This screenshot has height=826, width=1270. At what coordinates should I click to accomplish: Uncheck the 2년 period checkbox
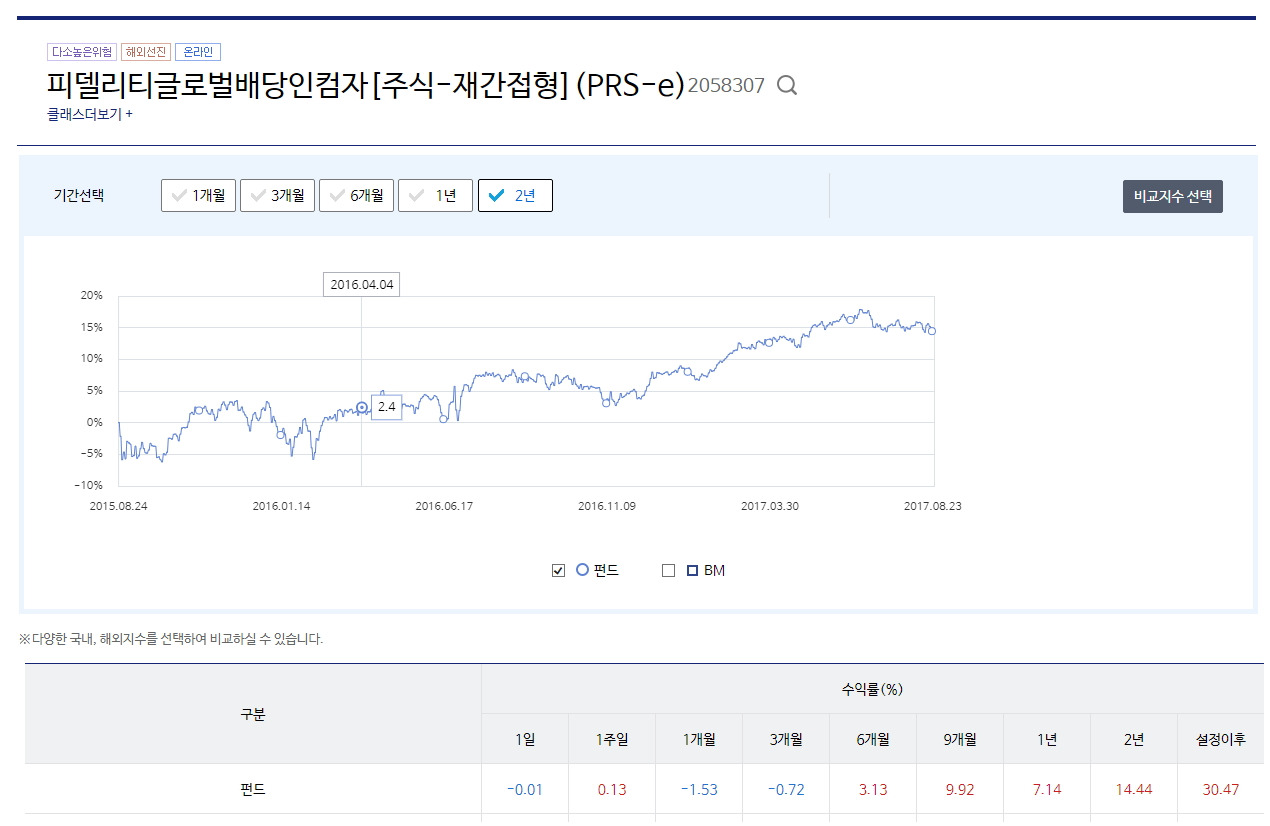[x=514, y=195]
